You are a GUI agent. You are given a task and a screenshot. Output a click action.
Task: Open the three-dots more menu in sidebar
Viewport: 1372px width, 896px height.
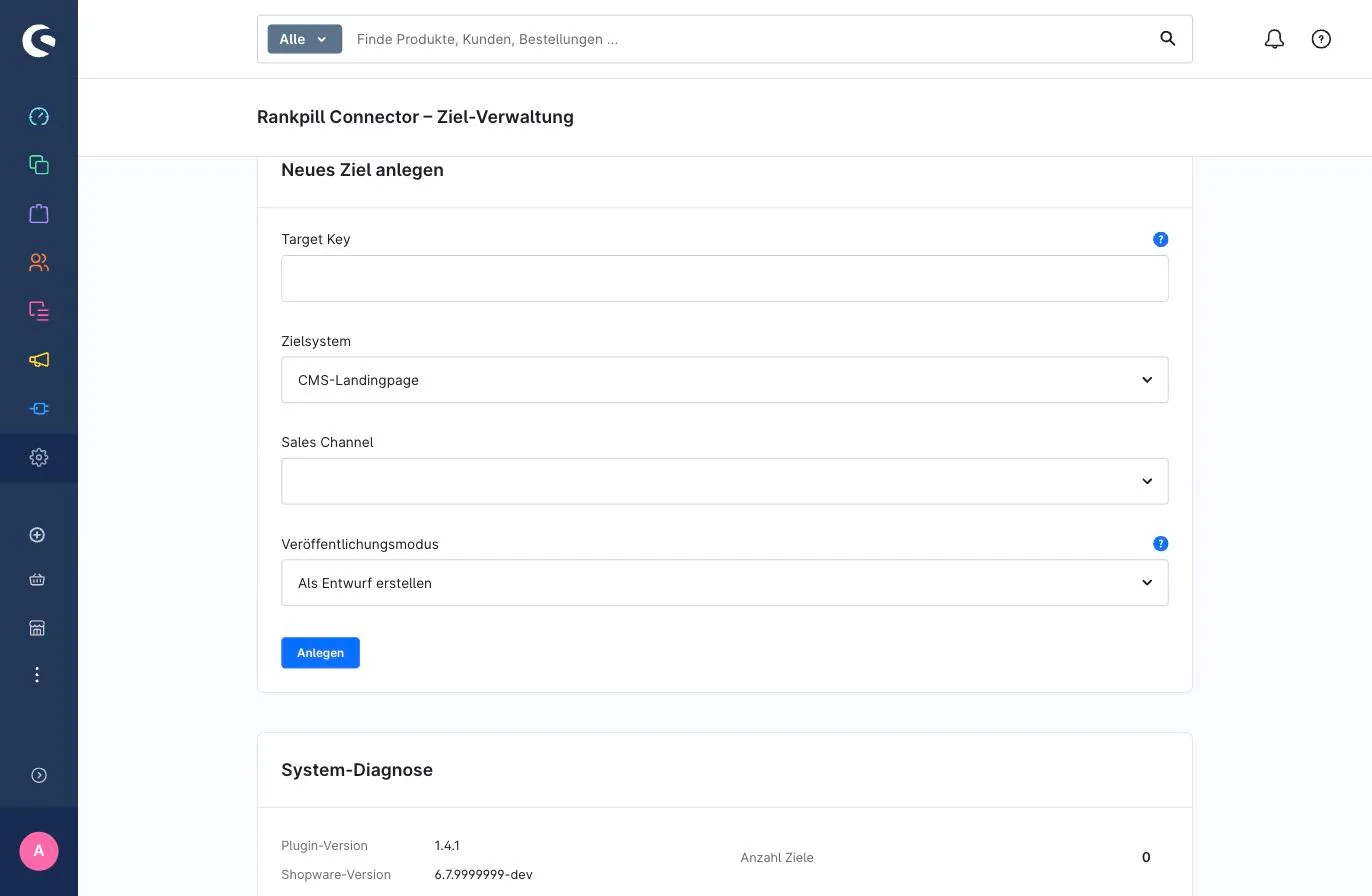tap(37, 675)
